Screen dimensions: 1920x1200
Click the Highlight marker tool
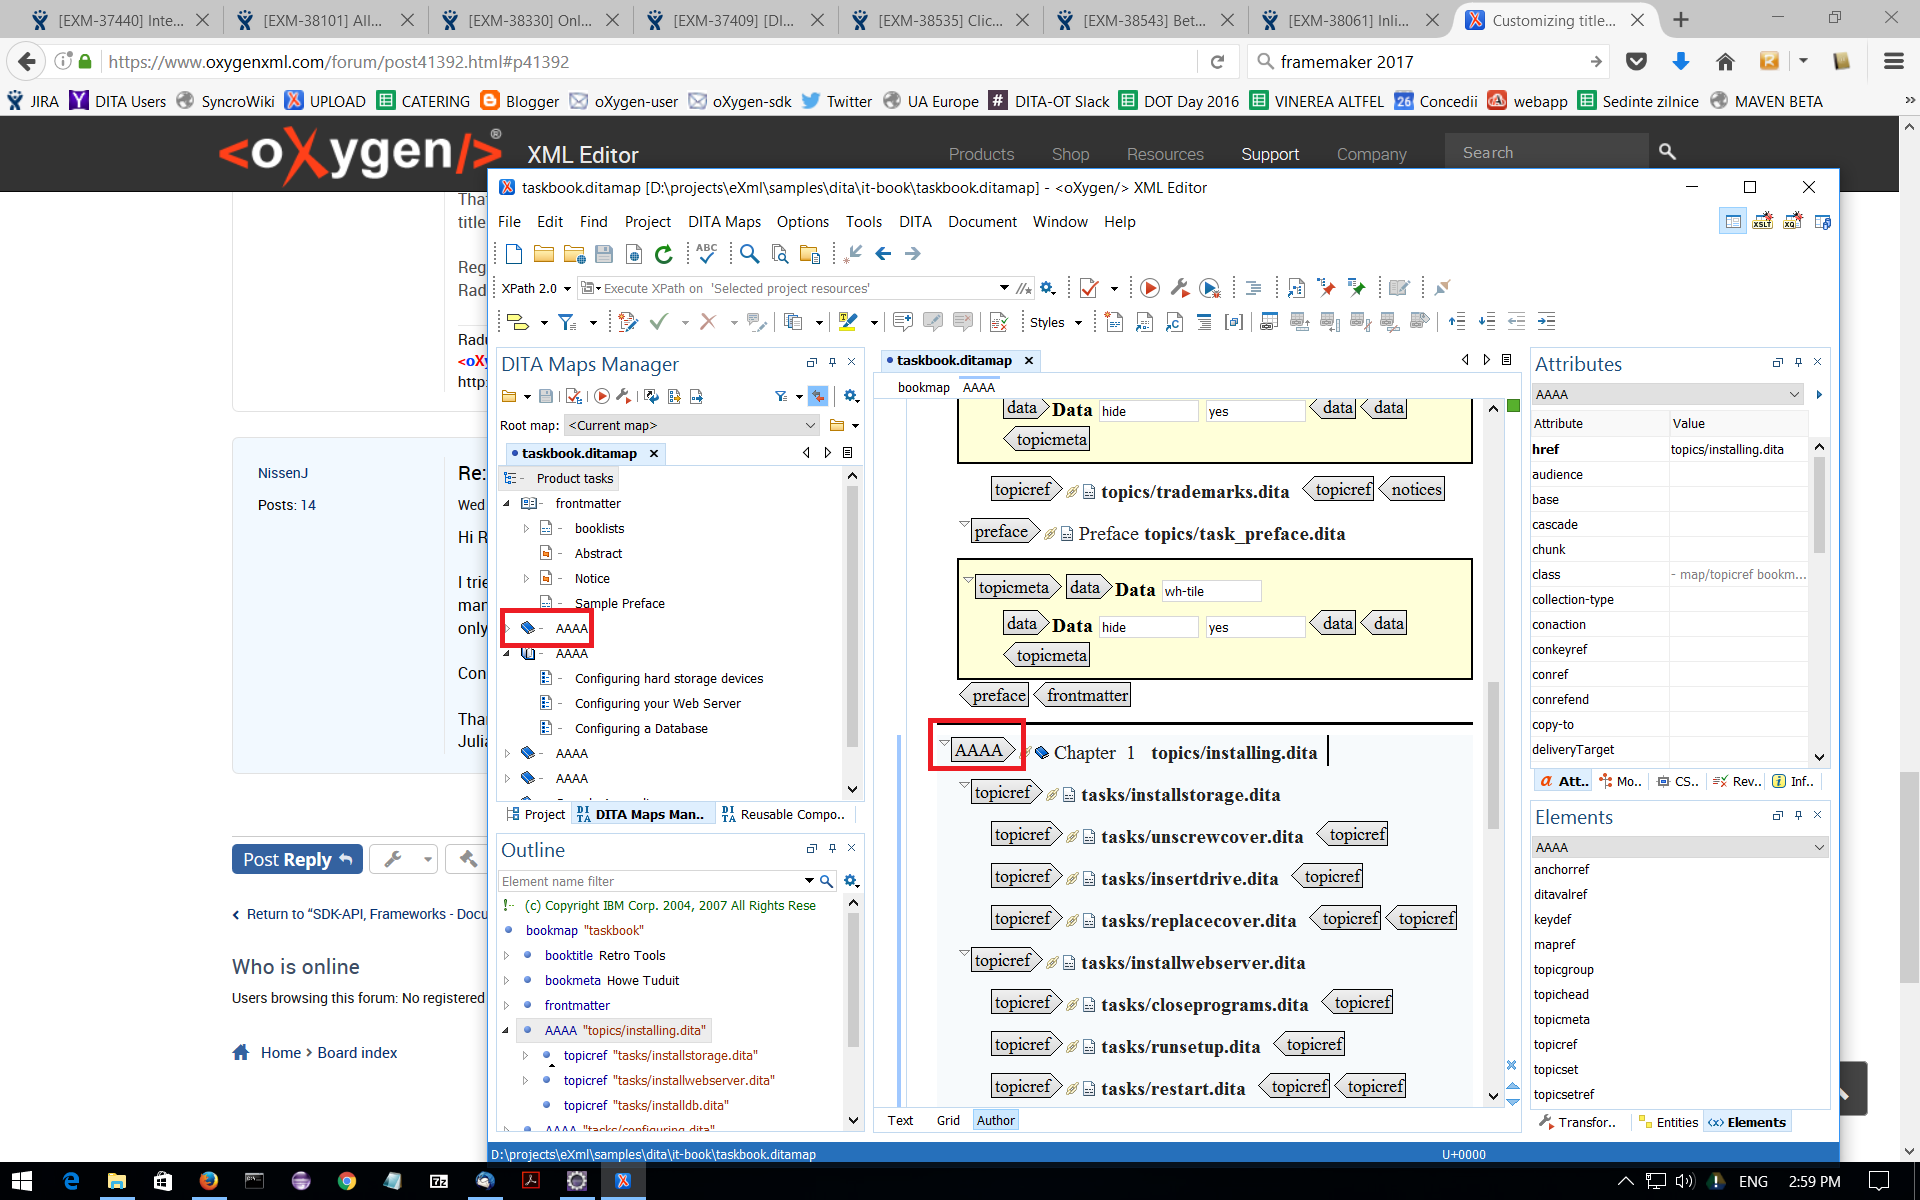coord(848,322)
